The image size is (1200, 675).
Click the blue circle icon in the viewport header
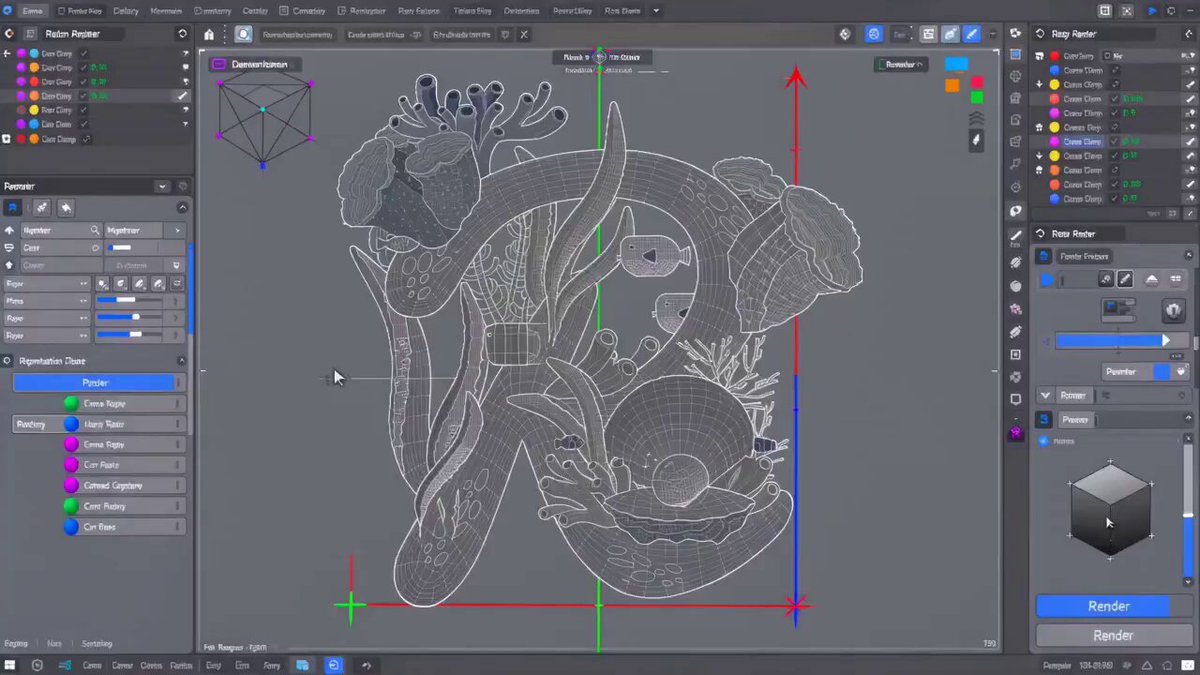(874, 34)
